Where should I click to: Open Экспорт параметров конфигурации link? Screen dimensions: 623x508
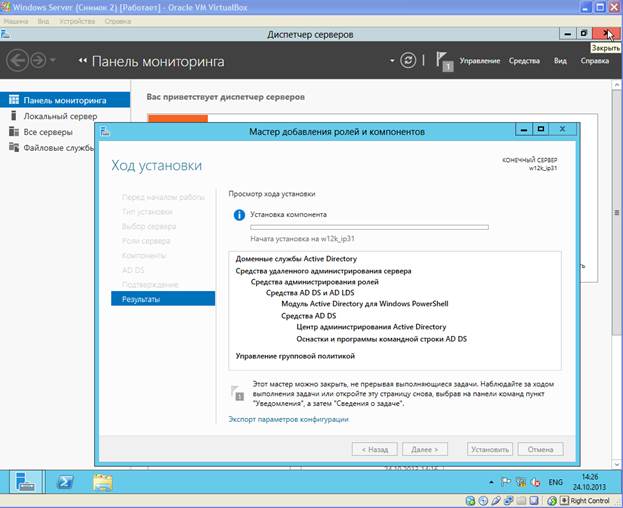click(288, 419)
